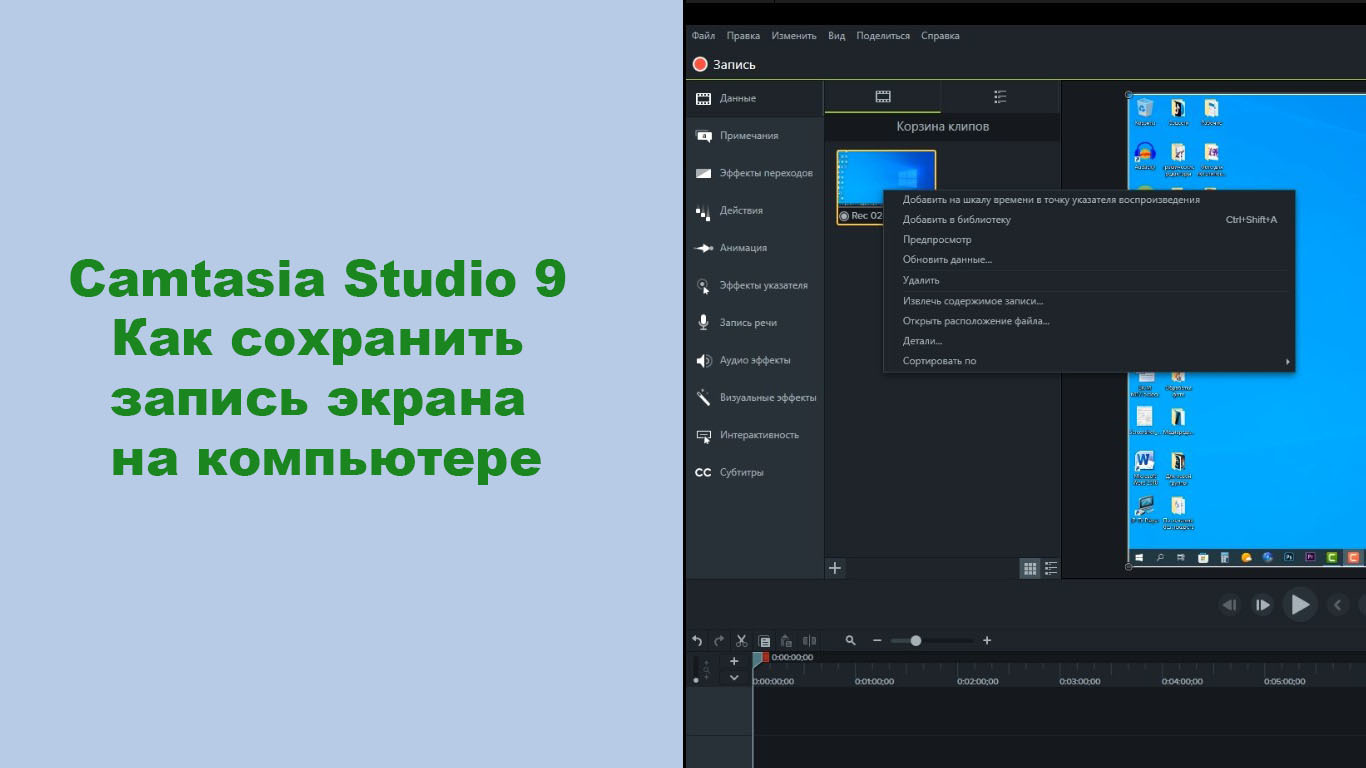
Task: Expand the track options chevron
Action: (x=734, y=677)
